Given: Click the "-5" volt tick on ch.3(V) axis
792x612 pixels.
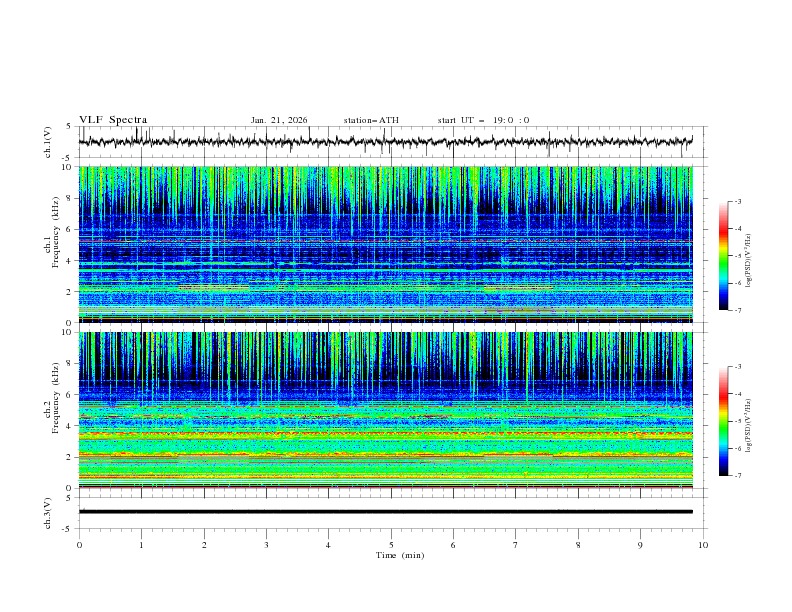Looking at the screenshot, I should (x=67, y=529).
